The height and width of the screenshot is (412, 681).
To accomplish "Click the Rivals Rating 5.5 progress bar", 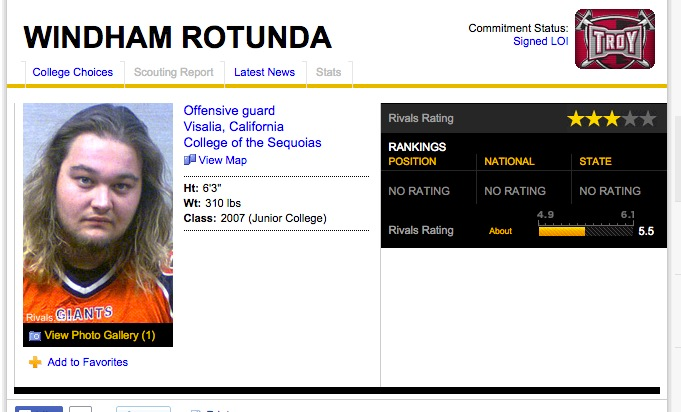I will (x=585, y=231).
